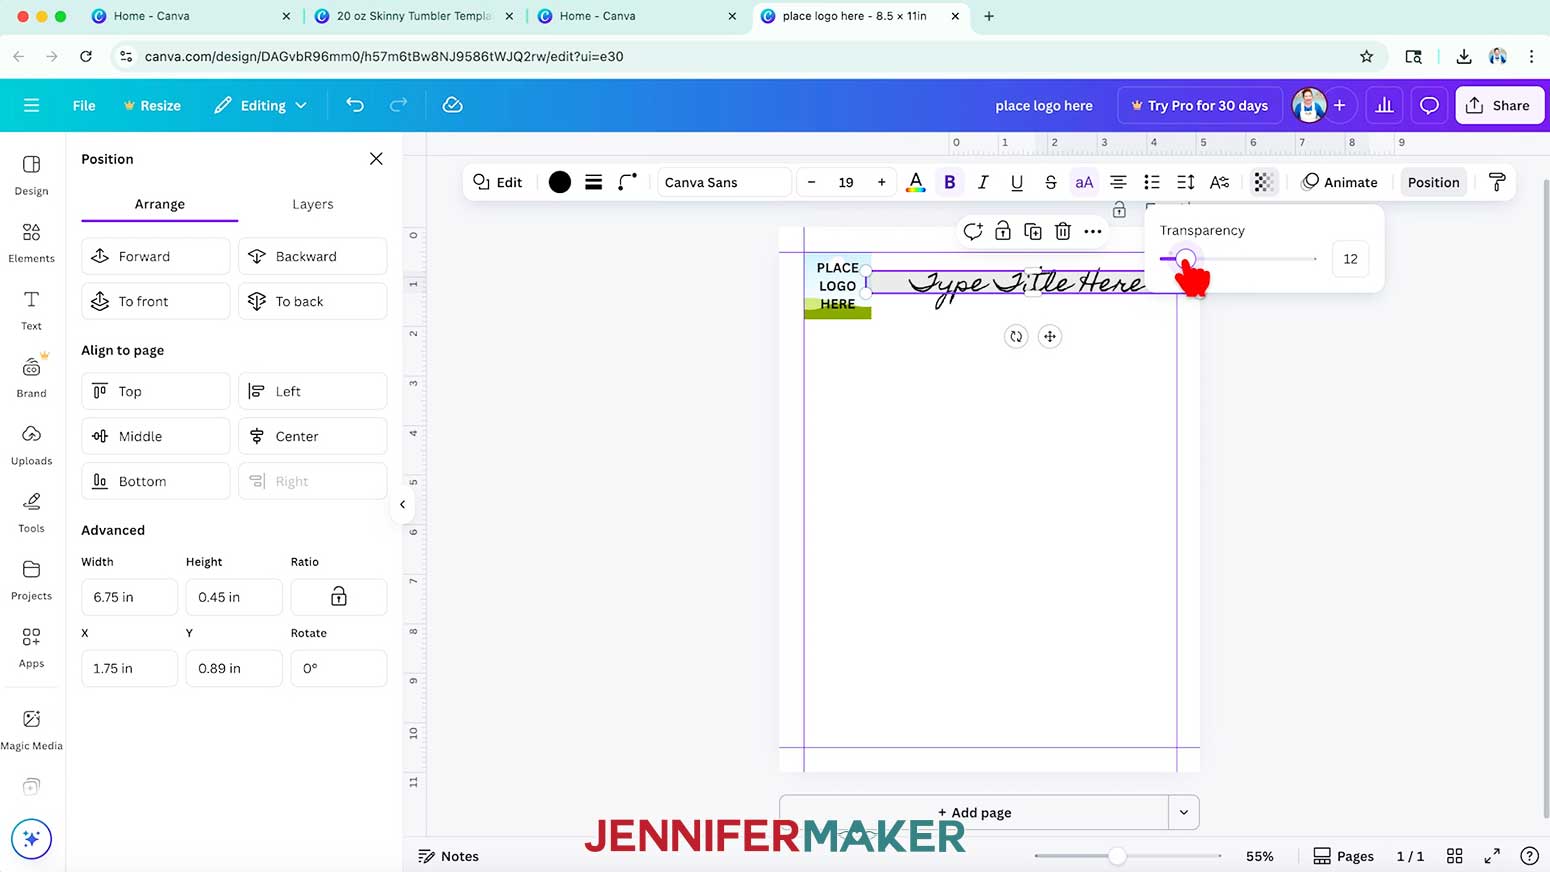This screenshot has width=1550, height=872.
Task: Increase the font size
Action: tap(881, 182)
